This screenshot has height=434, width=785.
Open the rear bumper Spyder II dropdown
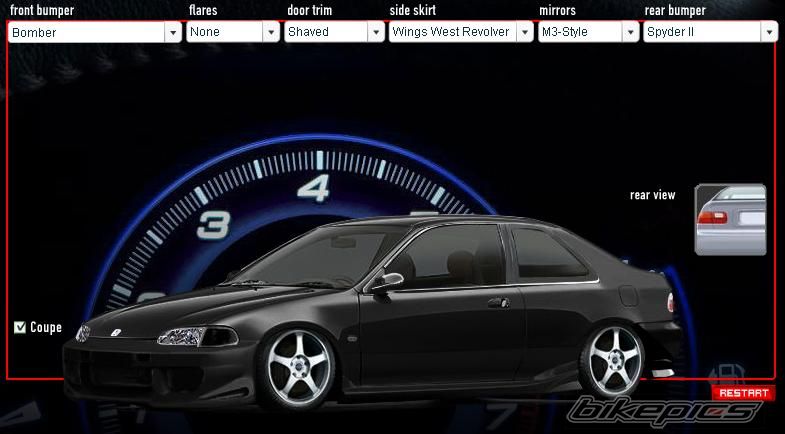coord(710,32)
